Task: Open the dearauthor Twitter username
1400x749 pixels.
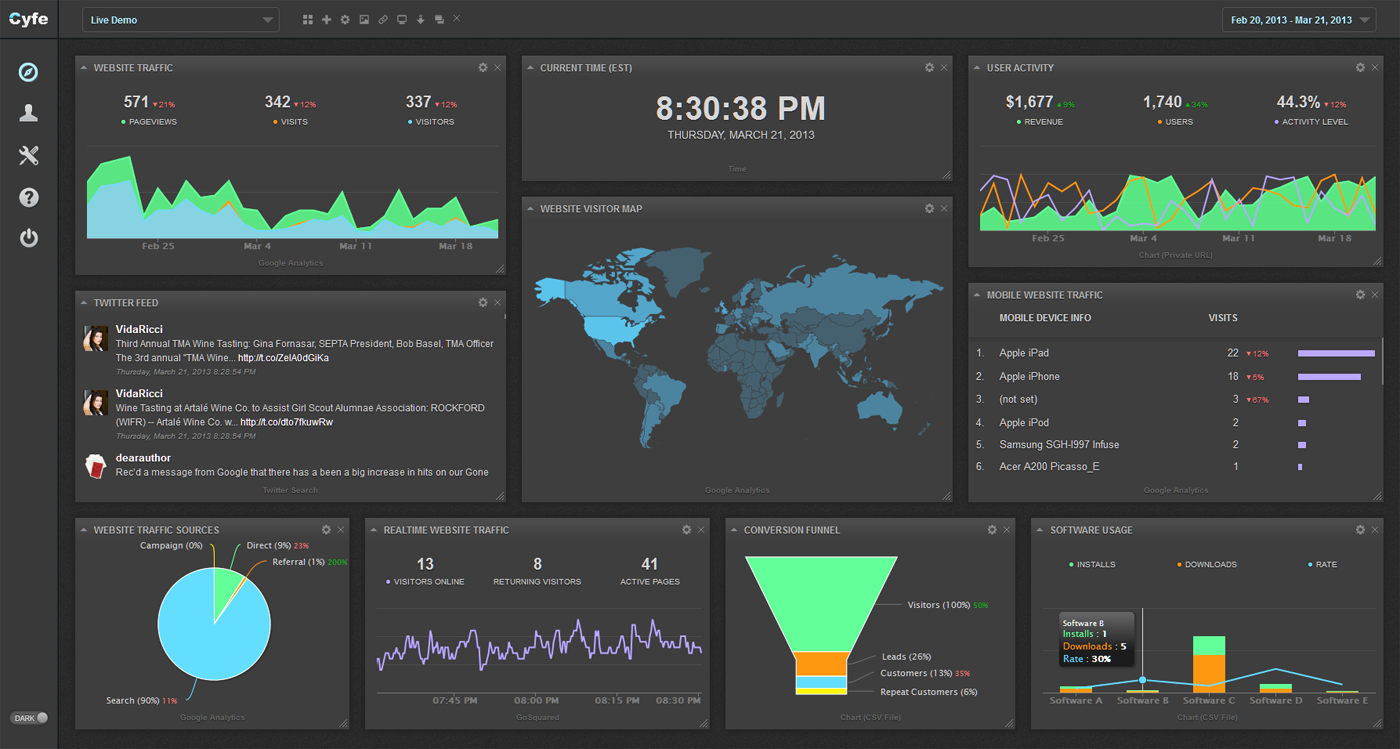Action: [x=143, y=458]
